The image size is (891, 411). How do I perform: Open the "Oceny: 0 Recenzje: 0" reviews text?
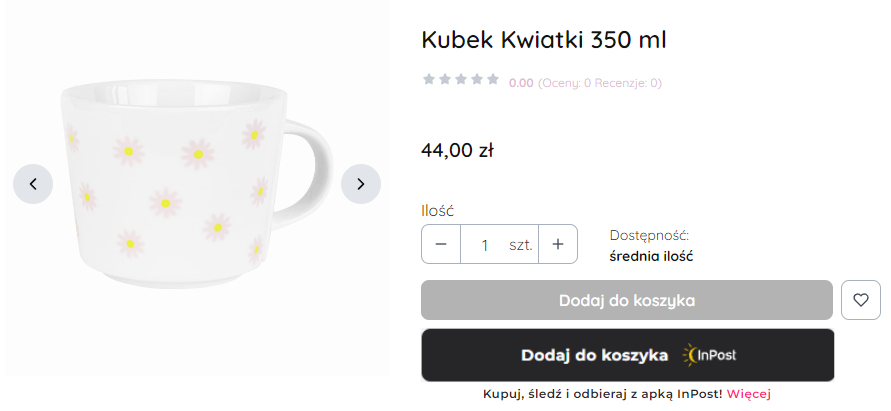point(600,83)
